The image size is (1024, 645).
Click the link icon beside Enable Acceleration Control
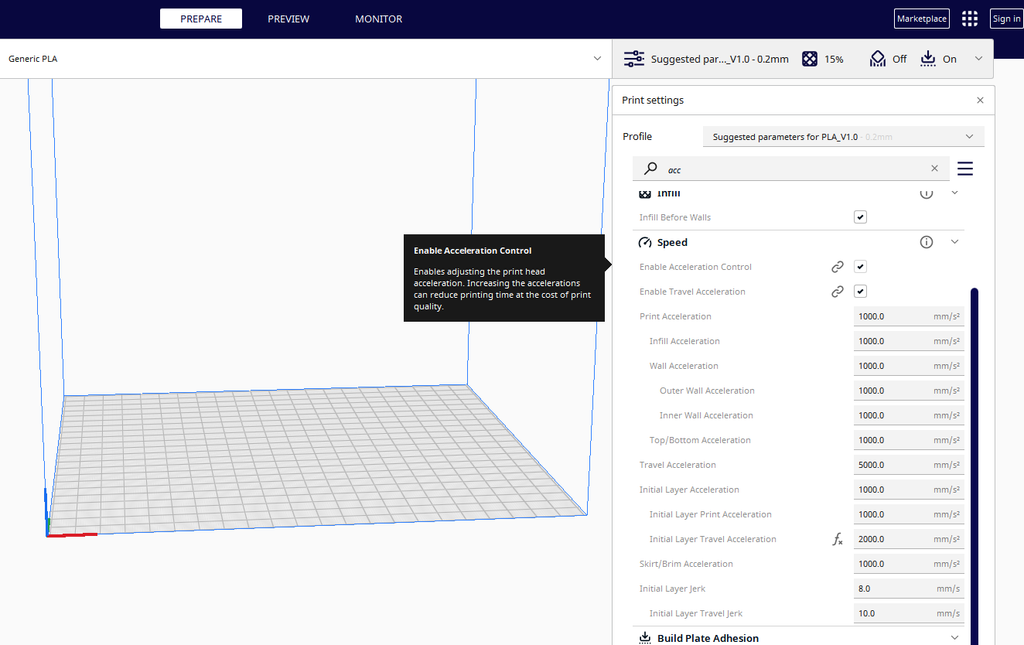point(837,266)
